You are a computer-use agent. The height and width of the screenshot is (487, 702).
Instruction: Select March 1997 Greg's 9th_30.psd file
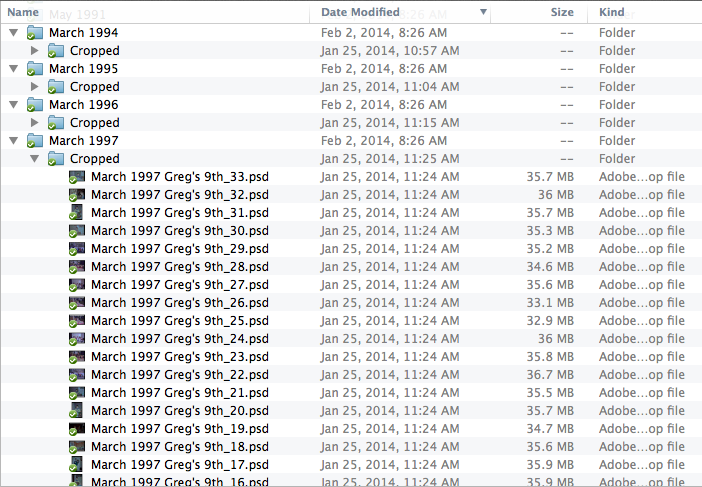pos(179,231)
